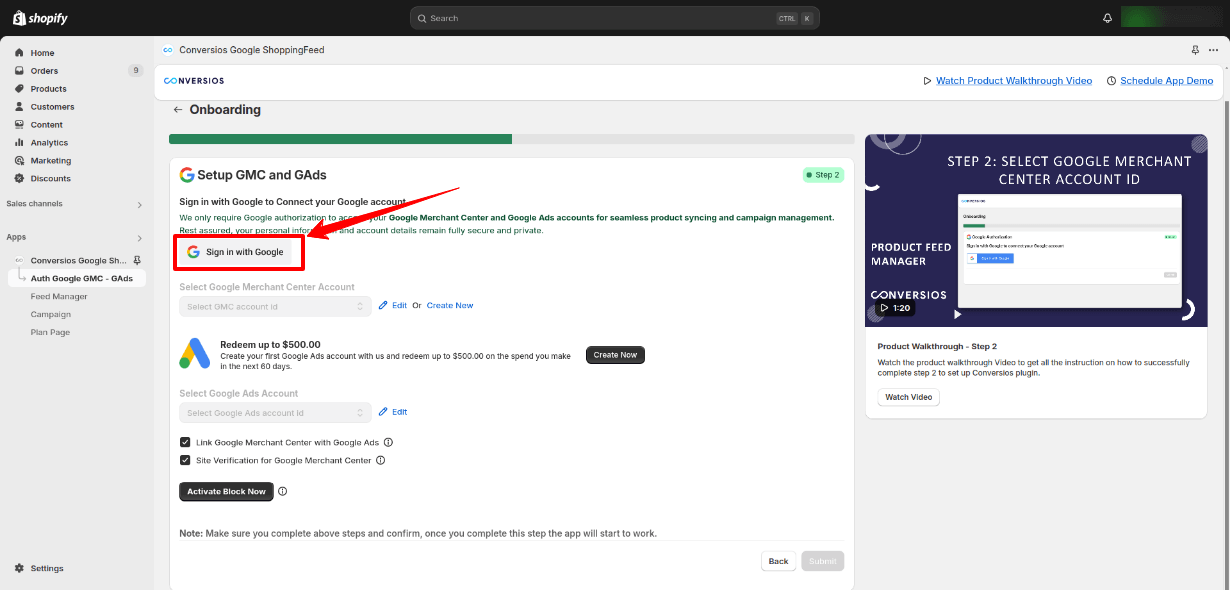Viewport: 1230px width, 590px height.
Task: Open Auth Google GMC - GAds page
Action: click(x=82, y=278)
